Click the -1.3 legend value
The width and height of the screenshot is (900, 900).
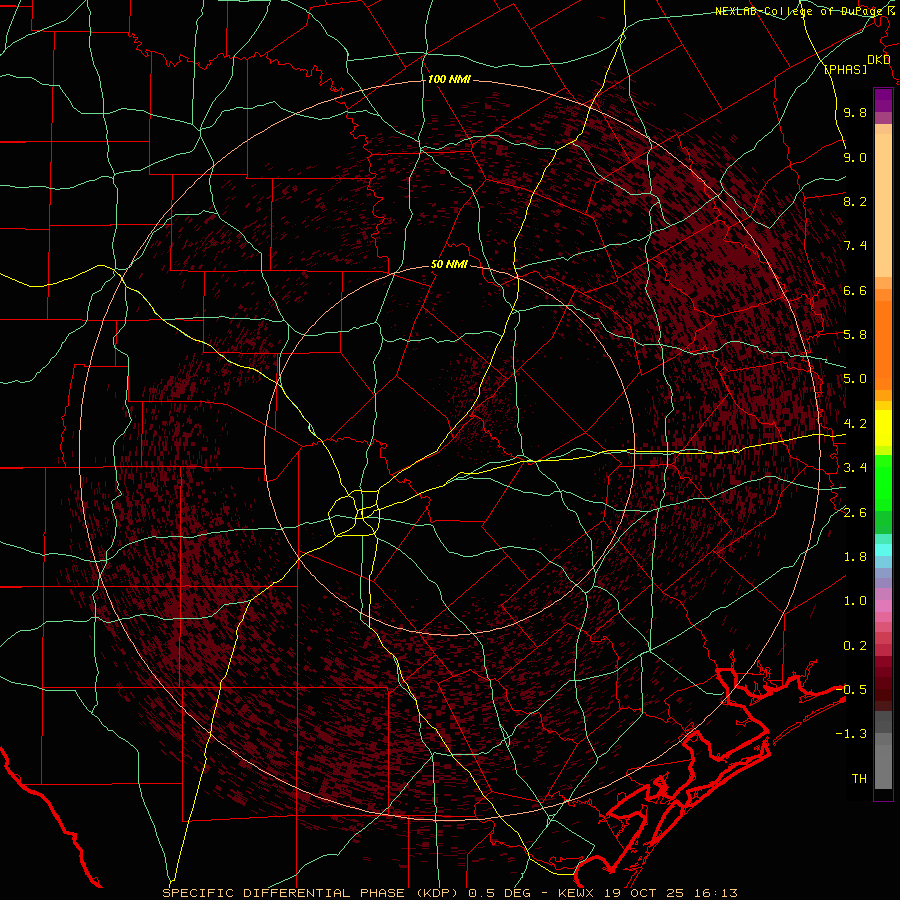click(x=851, y=734)
